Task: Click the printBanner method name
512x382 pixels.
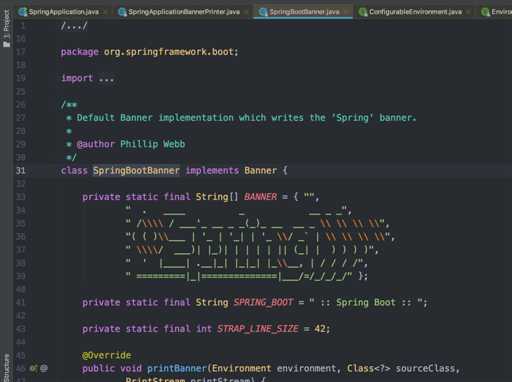Action: click(x=177, y=369)
